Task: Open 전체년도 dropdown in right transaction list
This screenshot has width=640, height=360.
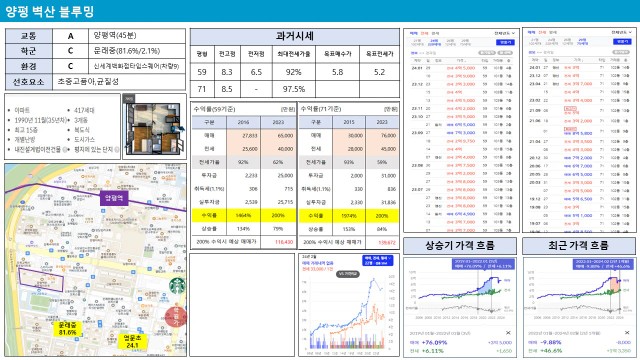Action: 621,32
